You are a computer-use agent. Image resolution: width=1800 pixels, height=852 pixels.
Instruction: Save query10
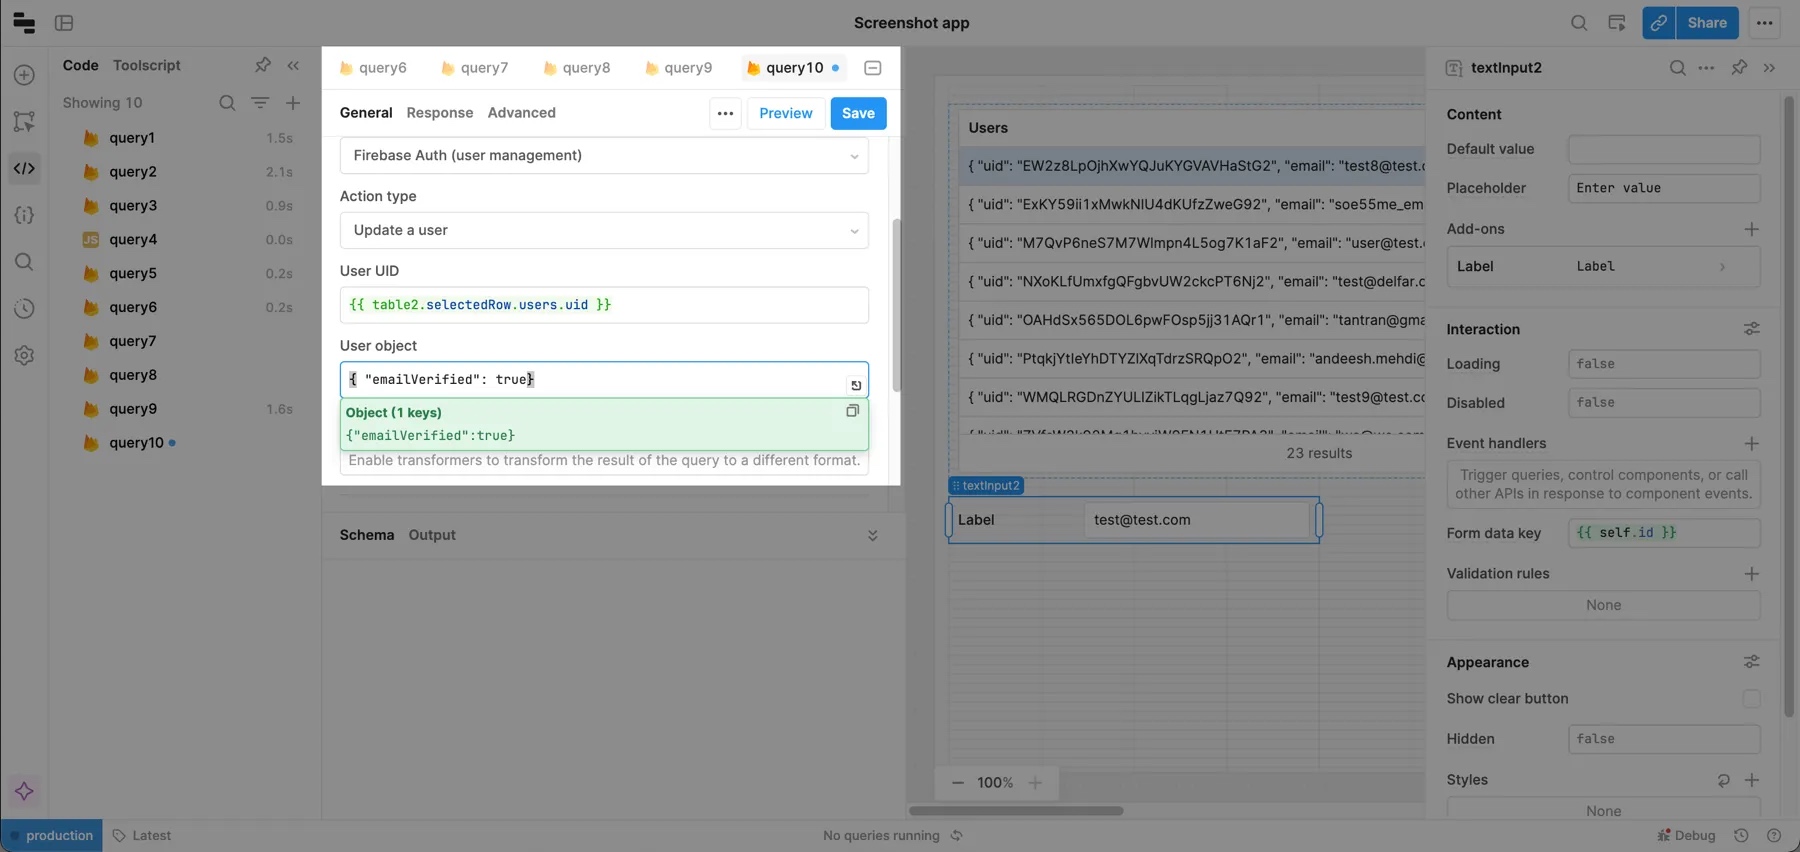tap(858, 113)
